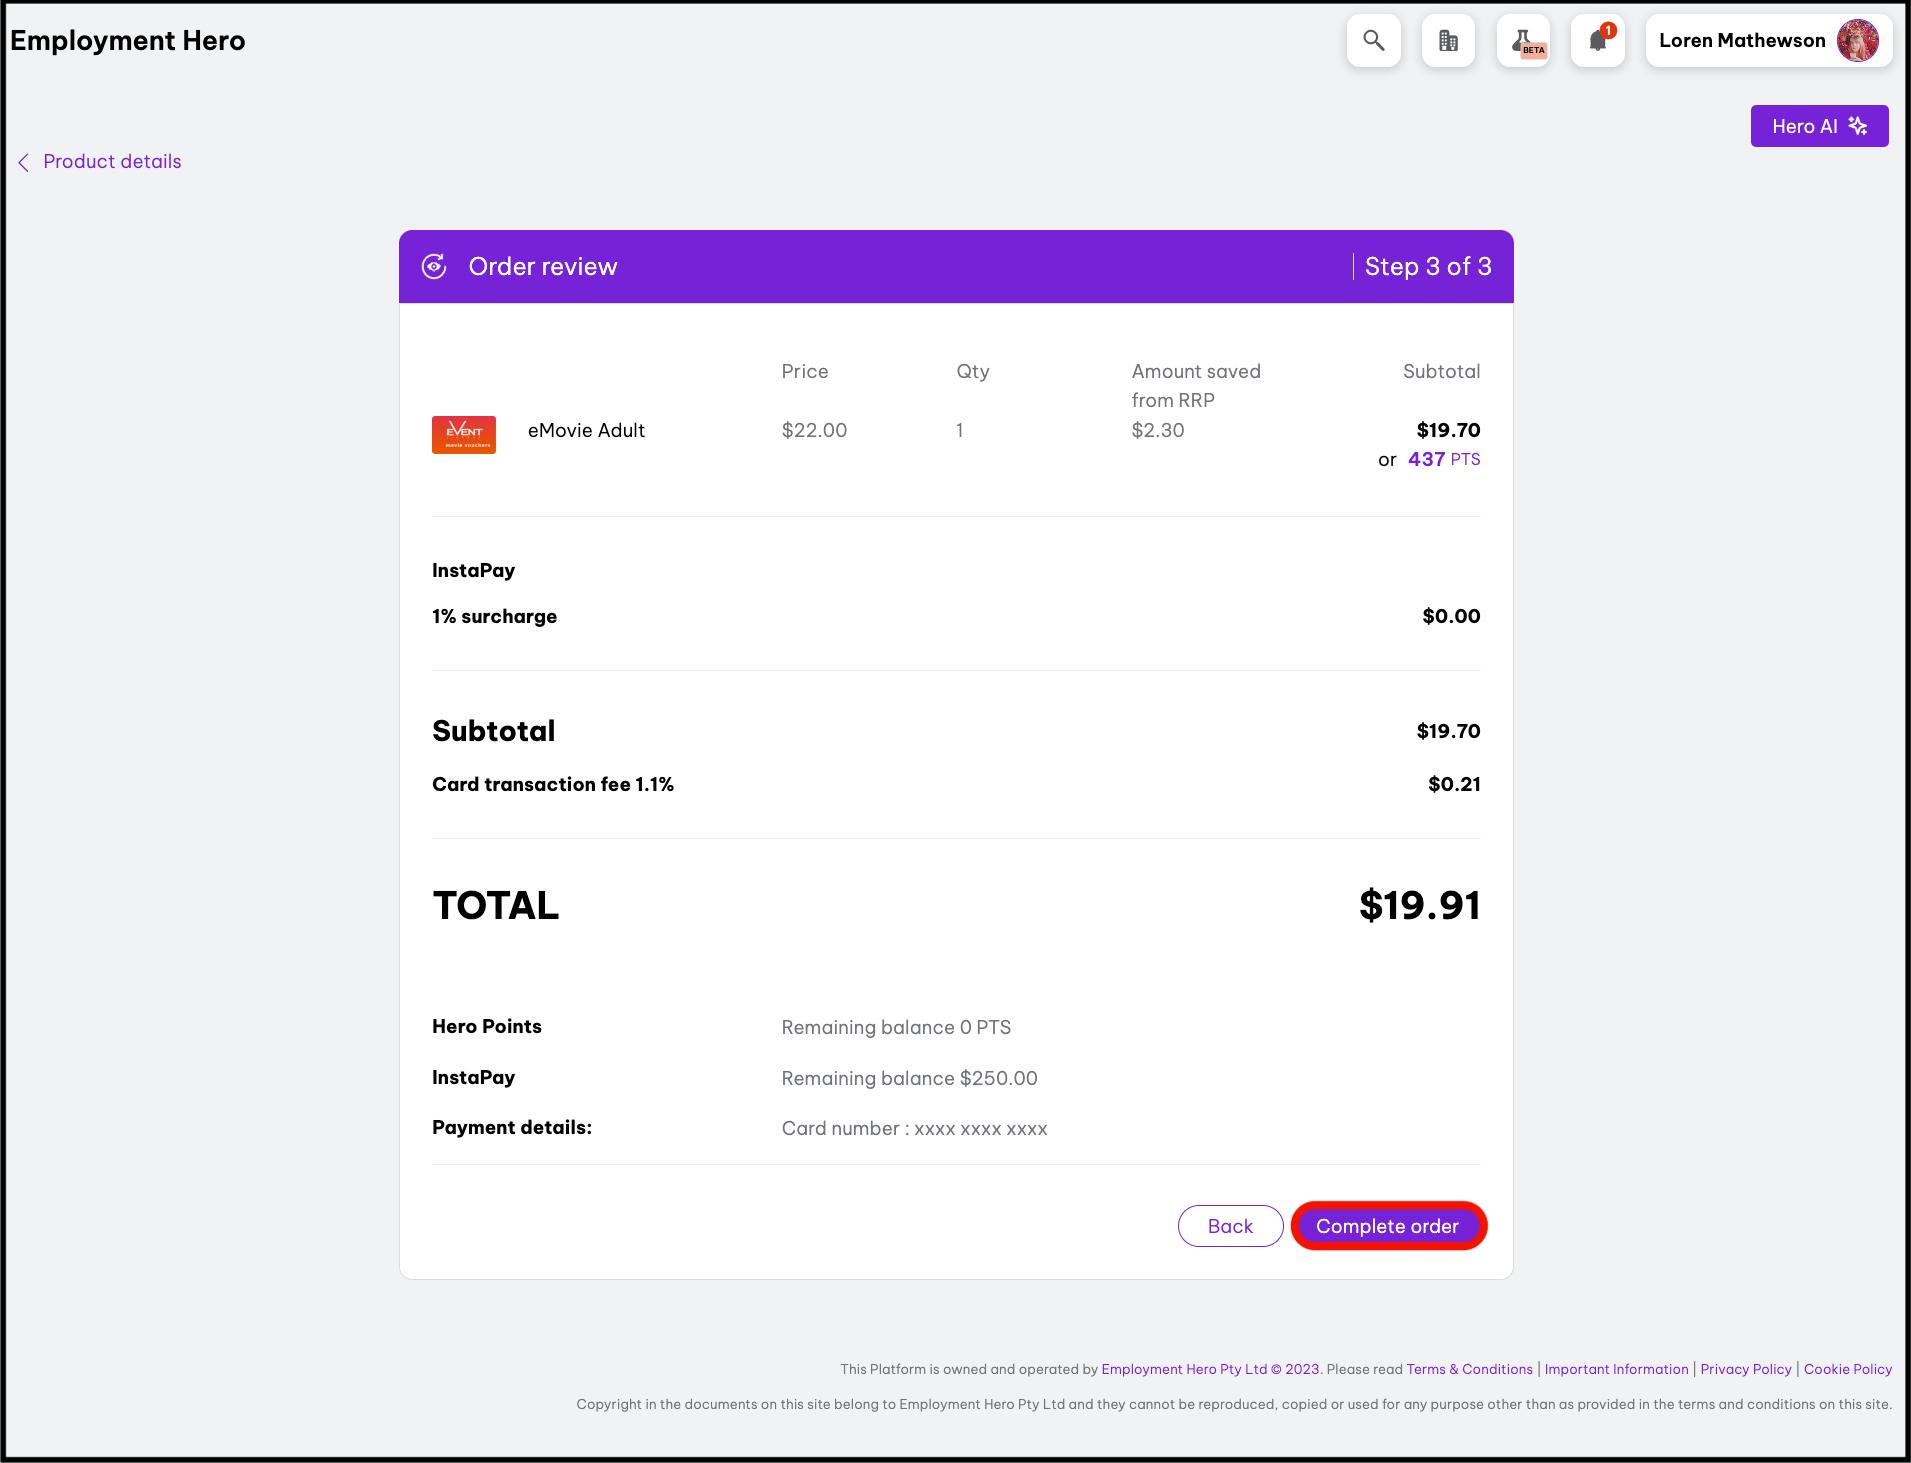Image resolution: width=1911 pixels, height=1463 pixels.
Task: Open the organisation building icon
Action: [x=1448, y=41]
